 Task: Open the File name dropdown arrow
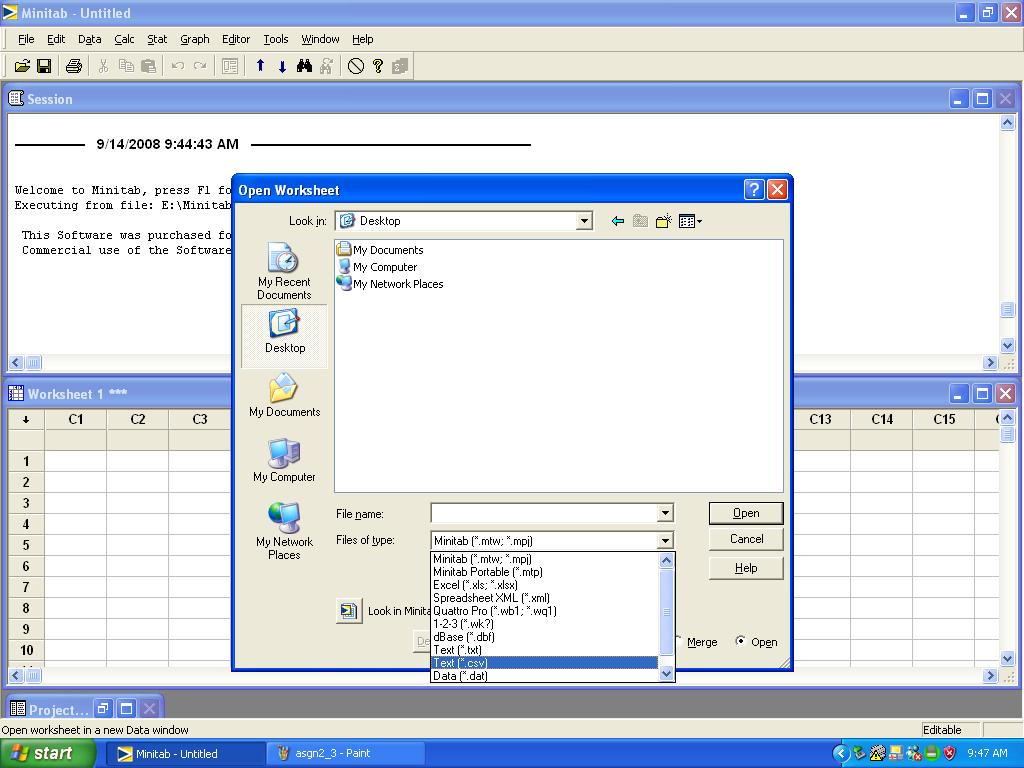click(x=665, y=513)
